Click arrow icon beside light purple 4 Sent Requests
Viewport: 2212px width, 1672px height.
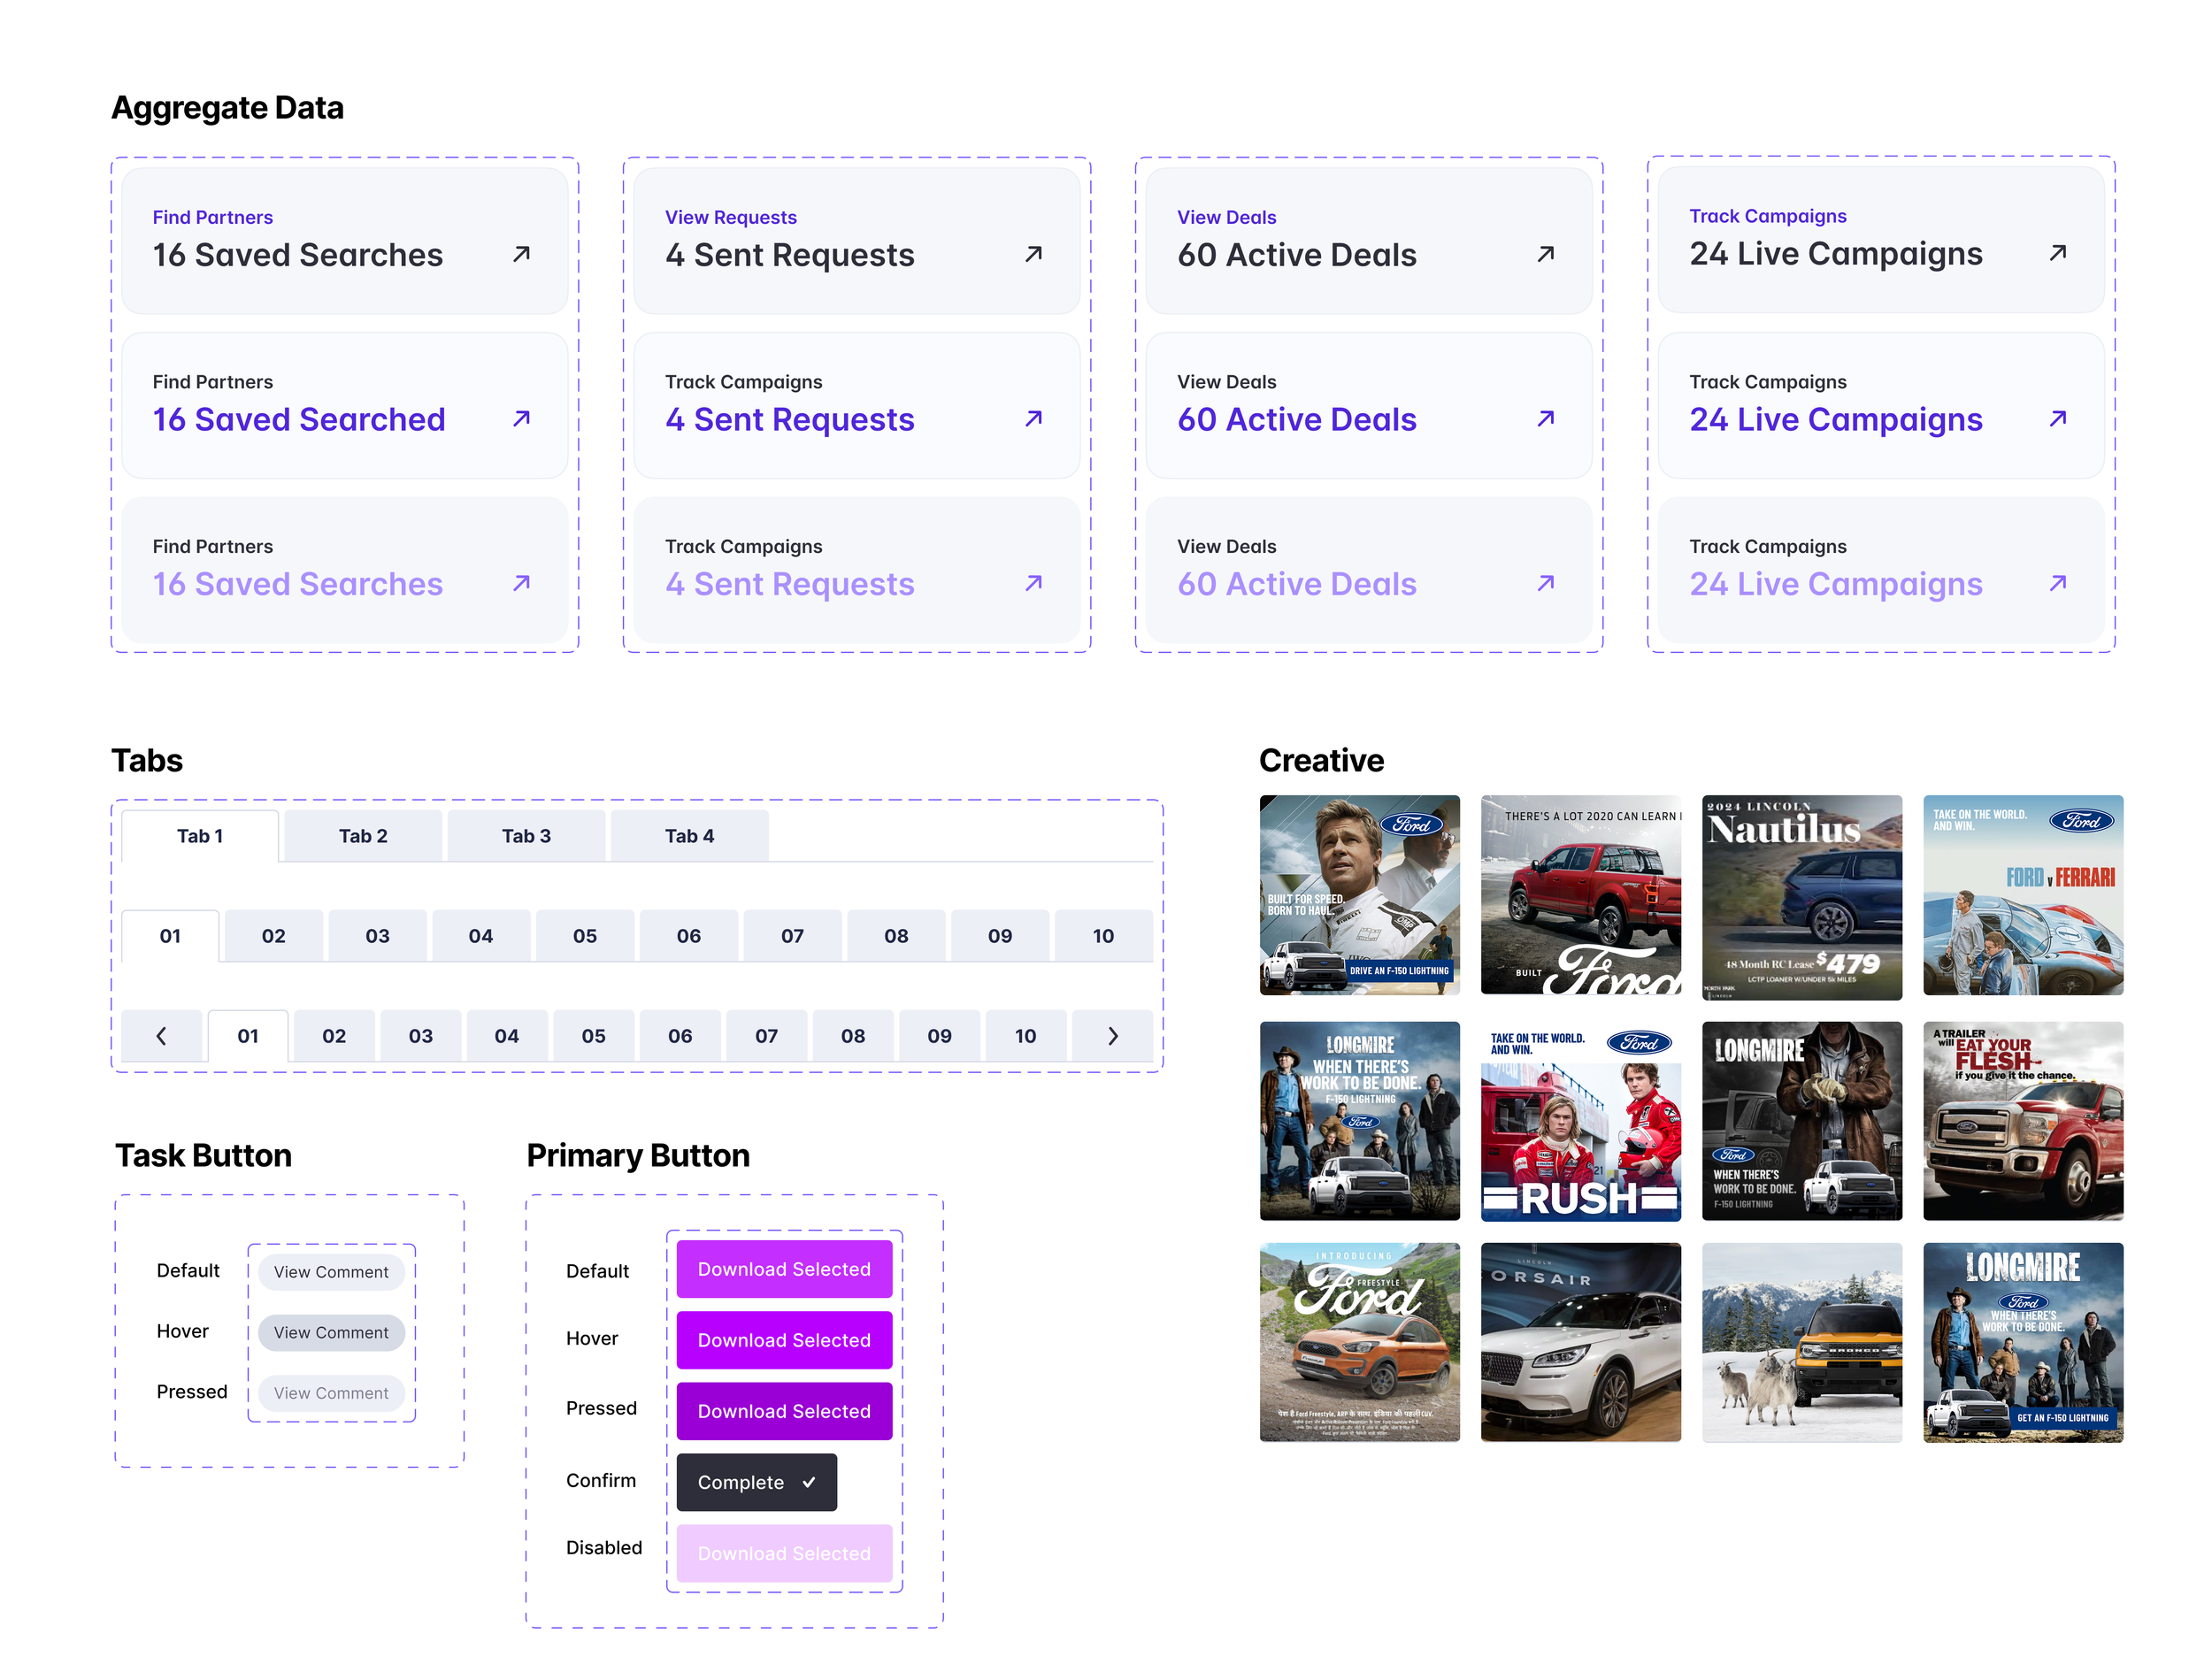1033,583
